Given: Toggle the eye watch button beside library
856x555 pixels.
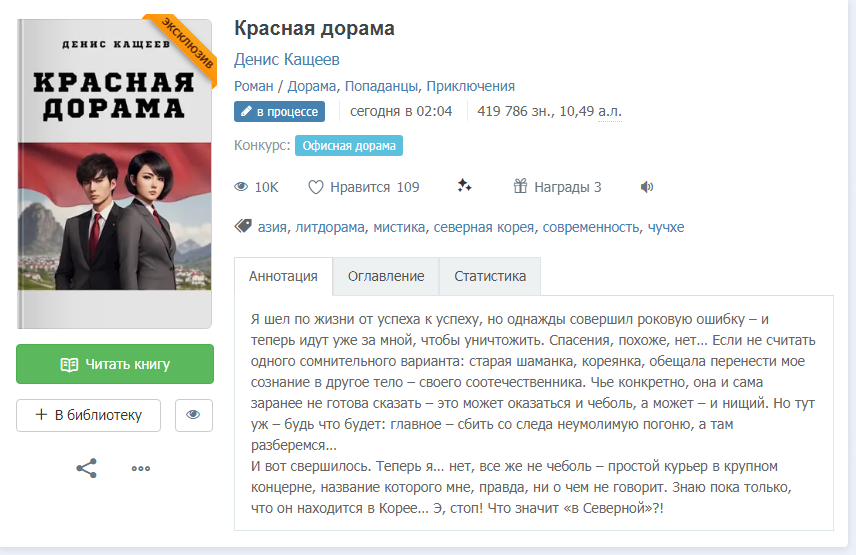Looking at the screenshot, I should click(193, 415).
